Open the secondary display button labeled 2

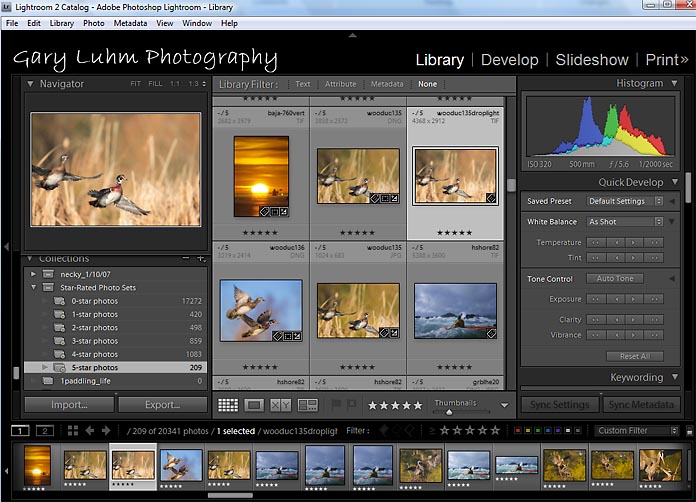click(x=45, y=431)
